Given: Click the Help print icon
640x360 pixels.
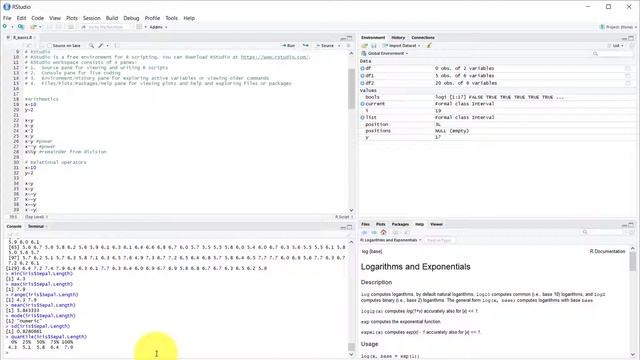Looking at the screenshot, I should [395, 233].
